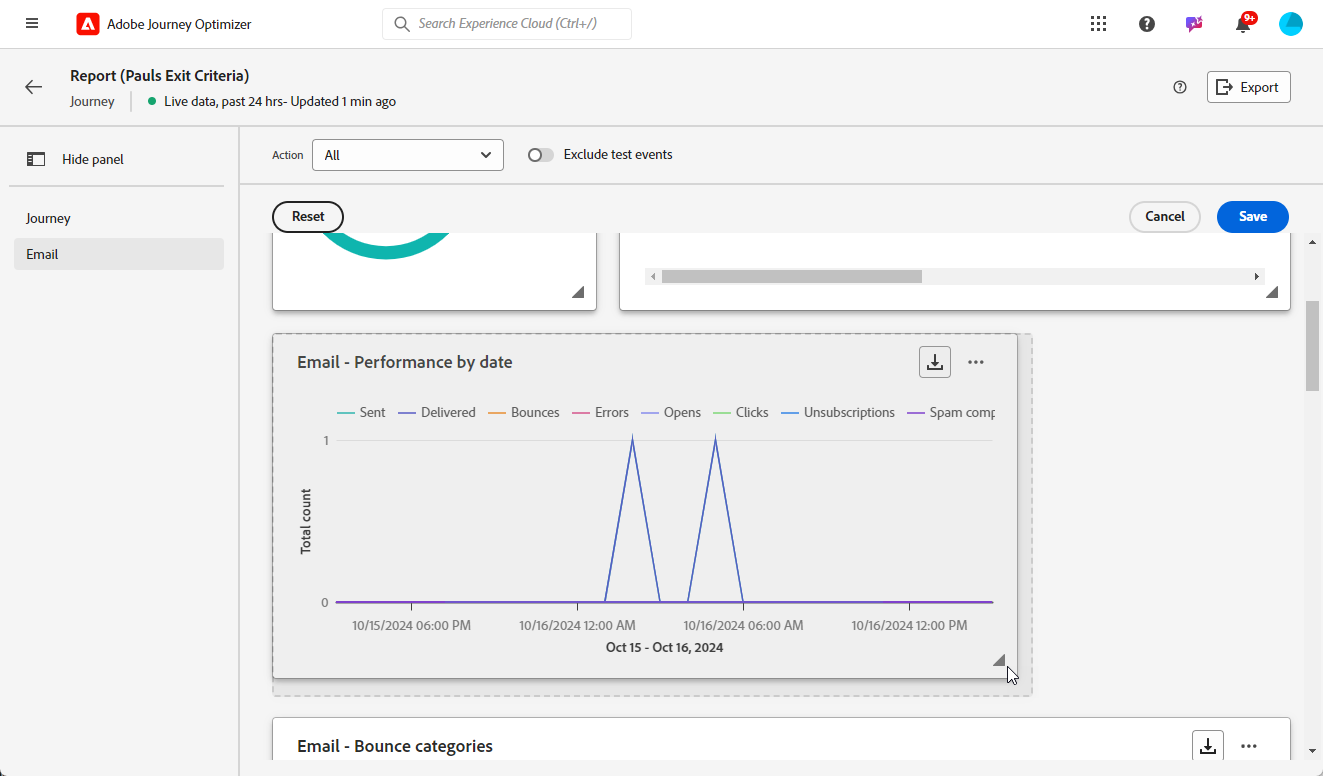This screenshot has width=1323, height=776.
Task: Open more options for Performance by date
Action: 976,362
